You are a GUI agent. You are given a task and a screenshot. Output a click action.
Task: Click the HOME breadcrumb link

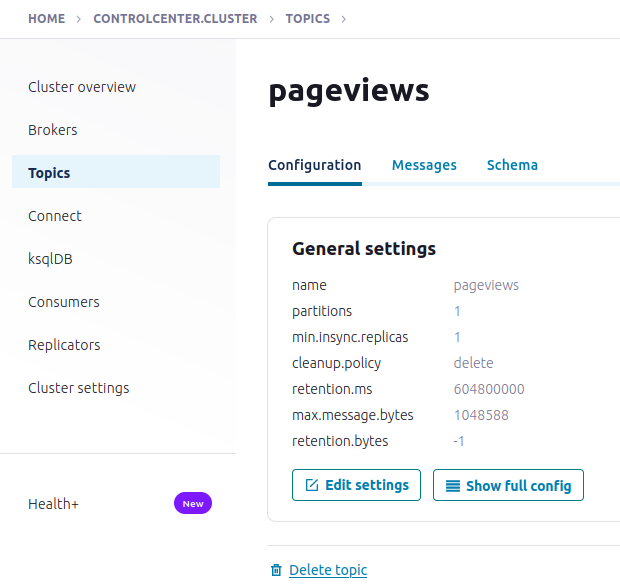[46, 18]
